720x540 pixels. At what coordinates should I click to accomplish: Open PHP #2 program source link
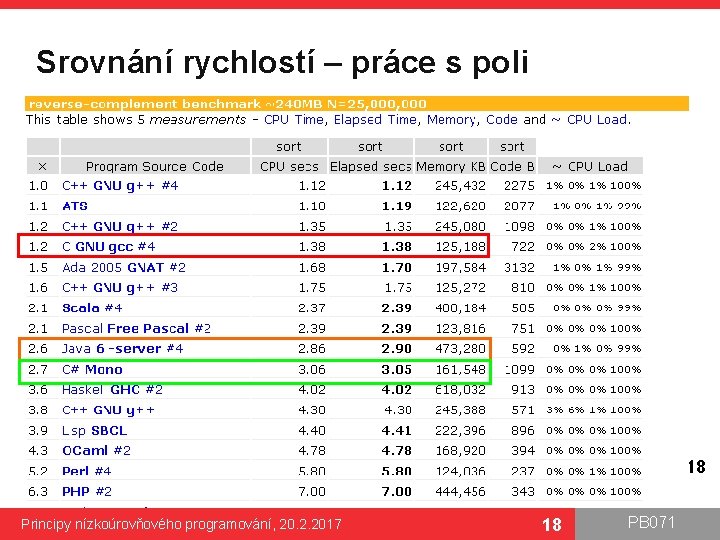(x=87, y=492)
